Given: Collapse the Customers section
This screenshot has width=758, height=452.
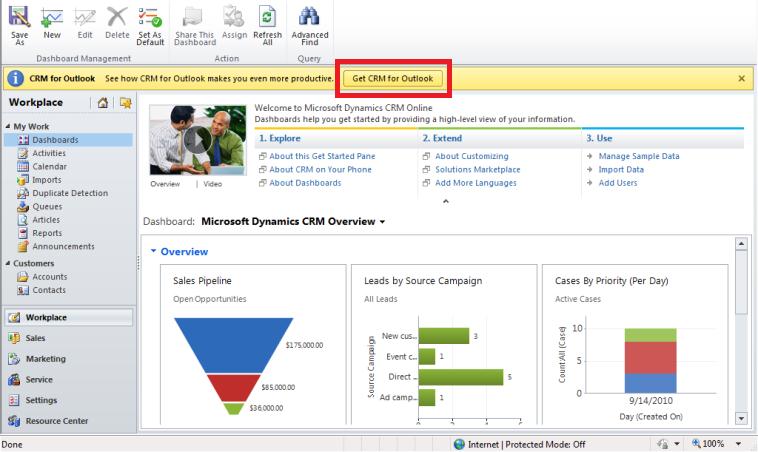Looking at the screenshot, I should click(x=8, y=264).
